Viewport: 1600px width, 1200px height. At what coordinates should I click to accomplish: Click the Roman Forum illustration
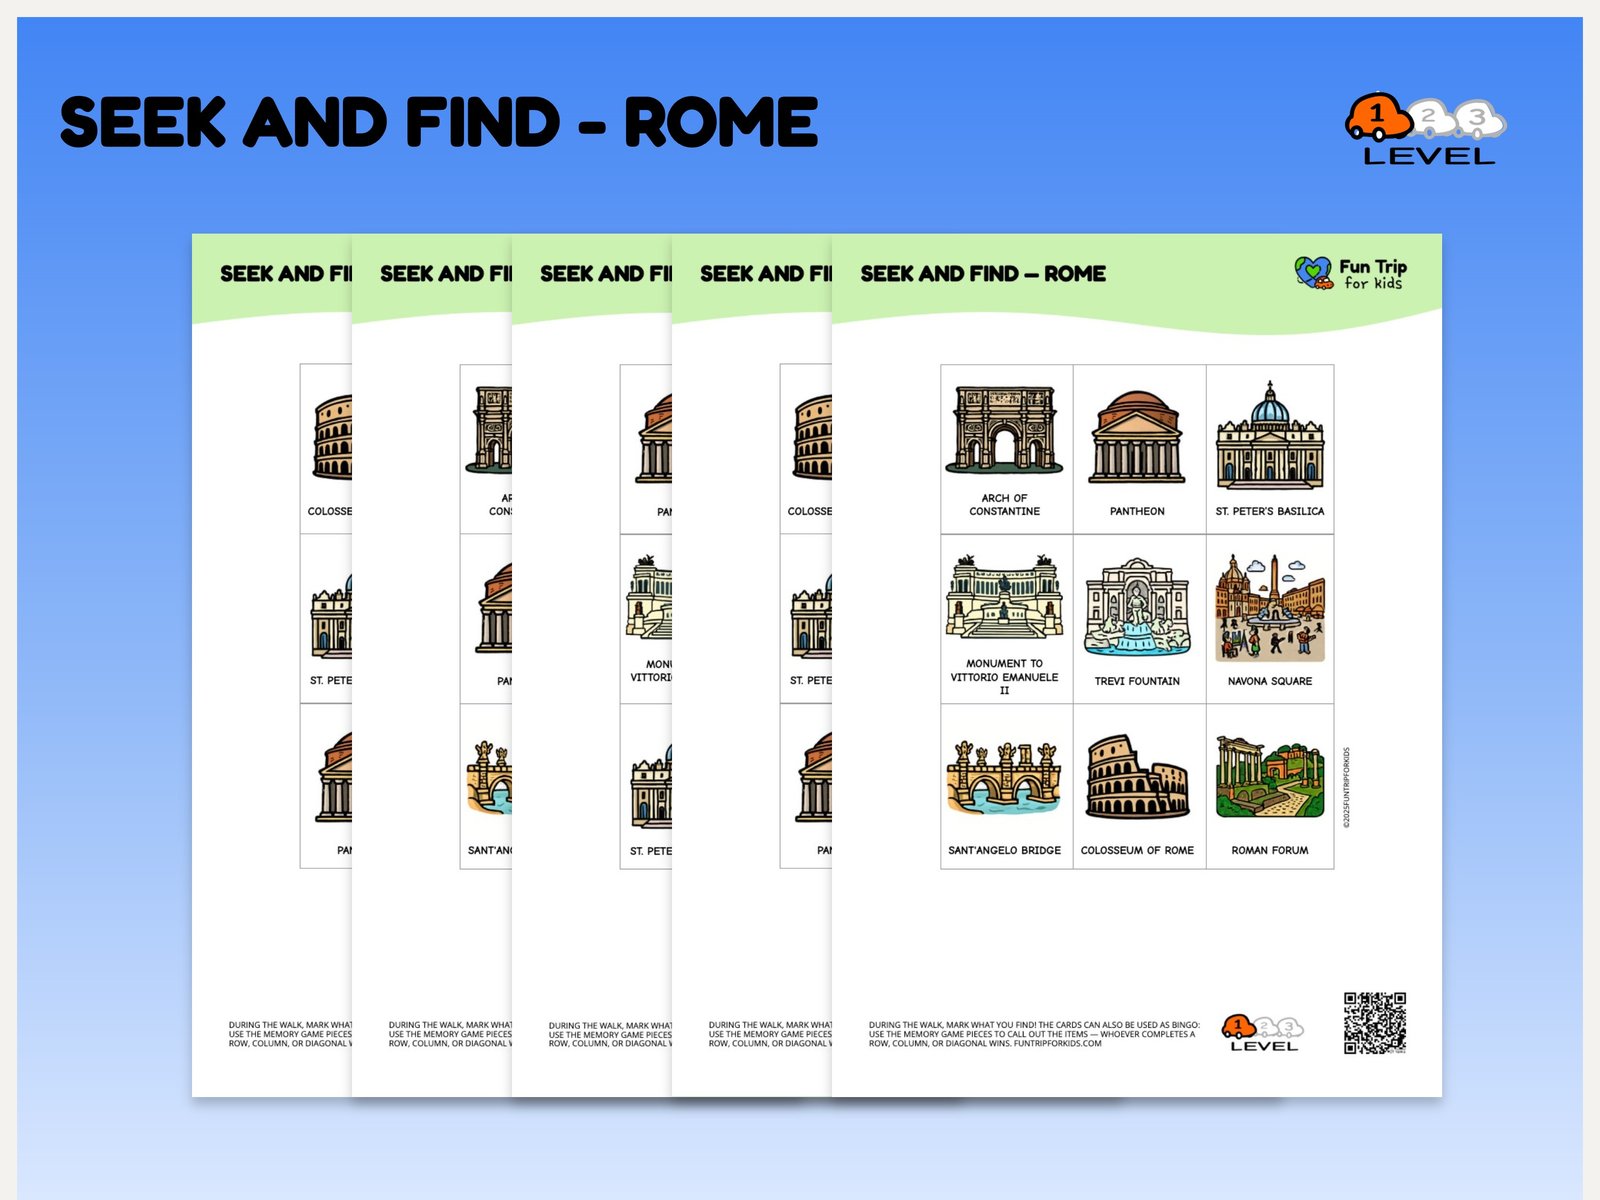[x=1269, y=775]
